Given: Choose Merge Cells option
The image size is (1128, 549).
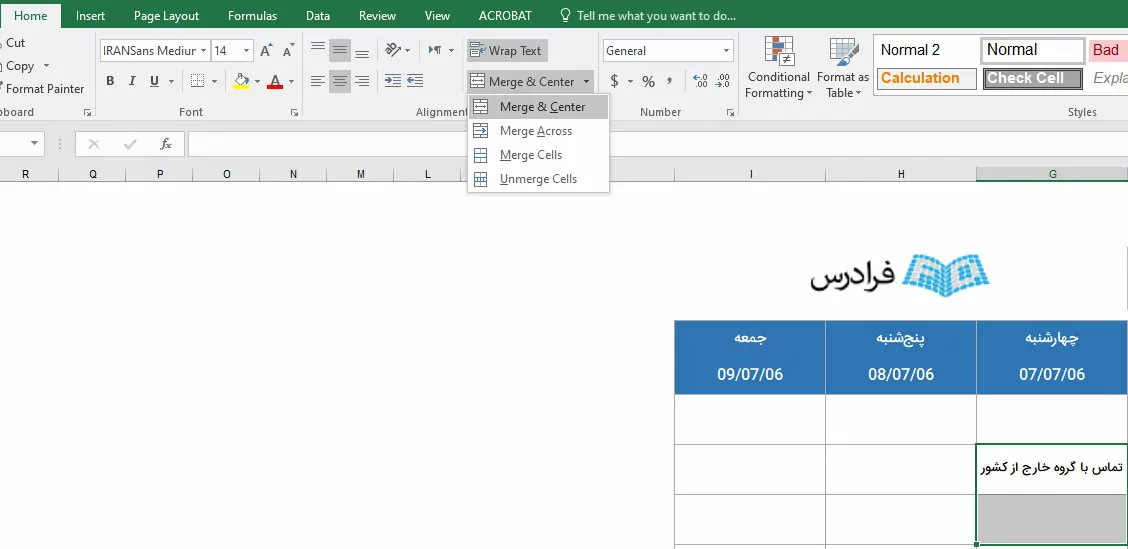Looking at the screenshot, I should point(538,155).
